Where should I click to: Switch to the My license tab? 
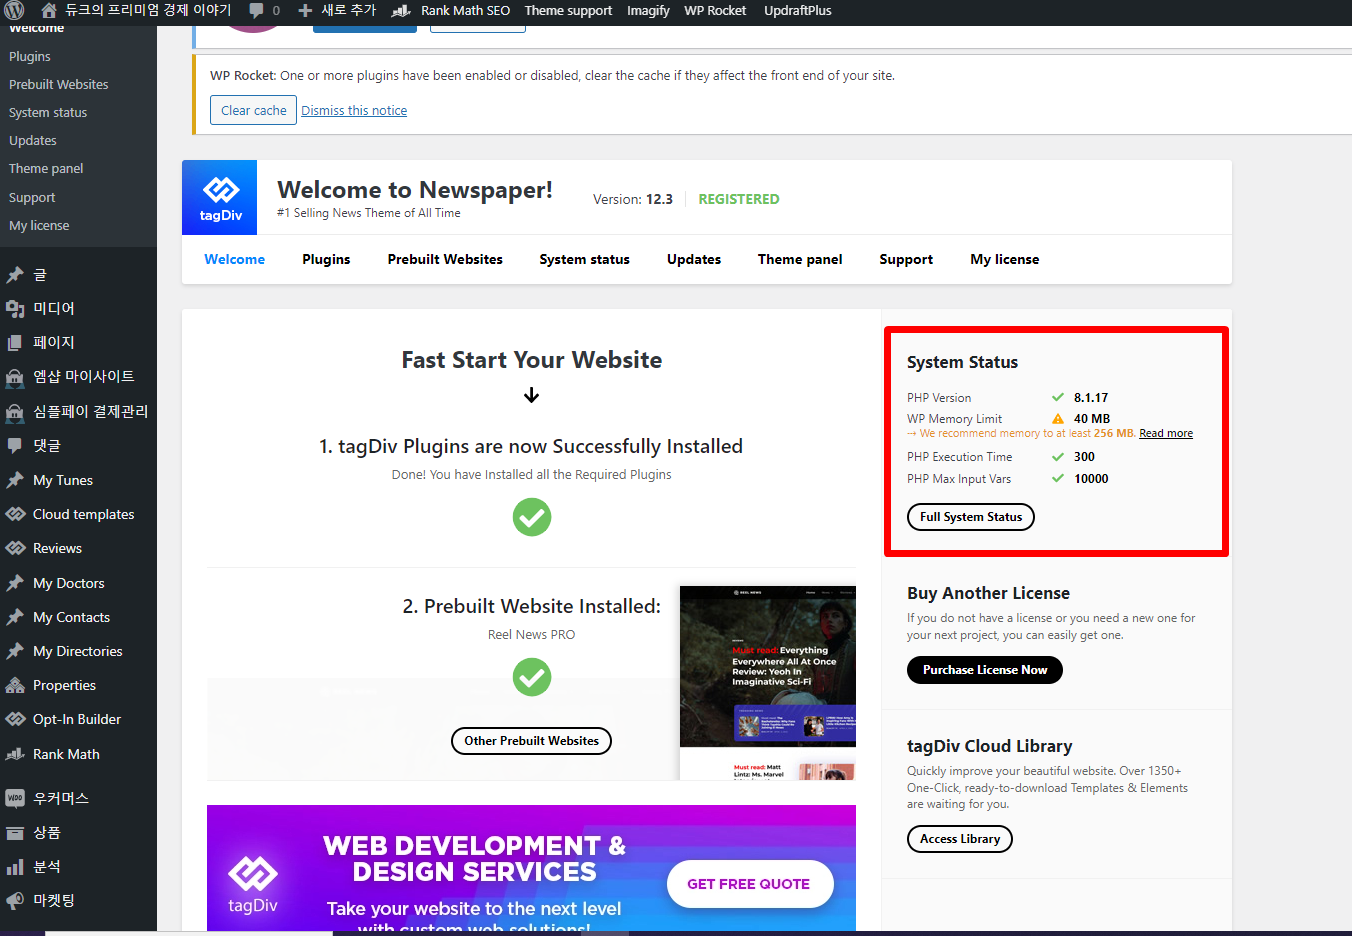coord(1004,259)
